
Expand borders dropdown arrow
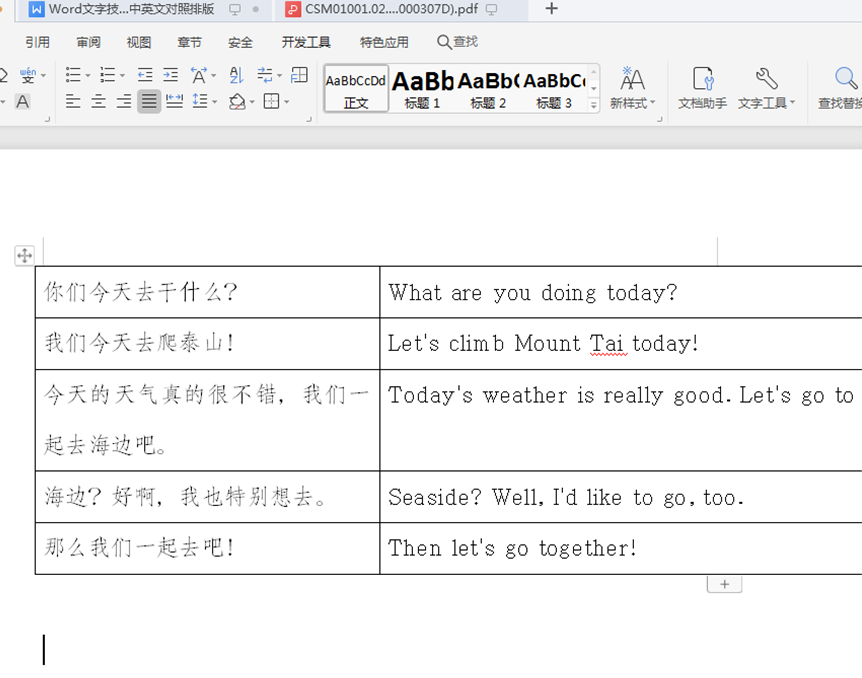(x=286, y=102)
